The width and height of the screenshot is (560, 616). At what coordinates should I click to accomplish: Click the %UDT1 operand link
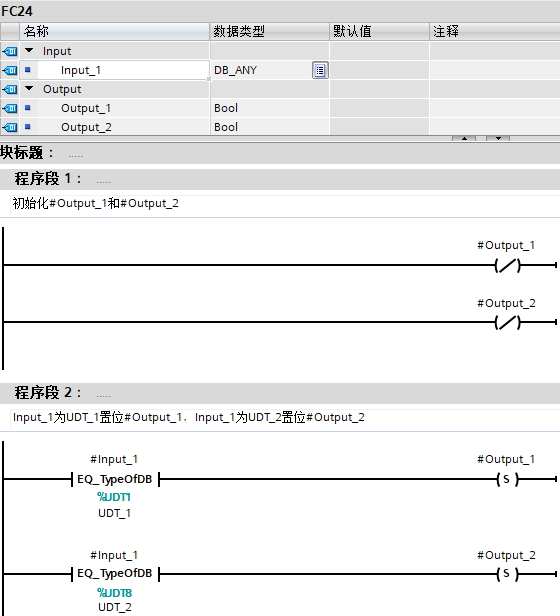click(114, 497)
